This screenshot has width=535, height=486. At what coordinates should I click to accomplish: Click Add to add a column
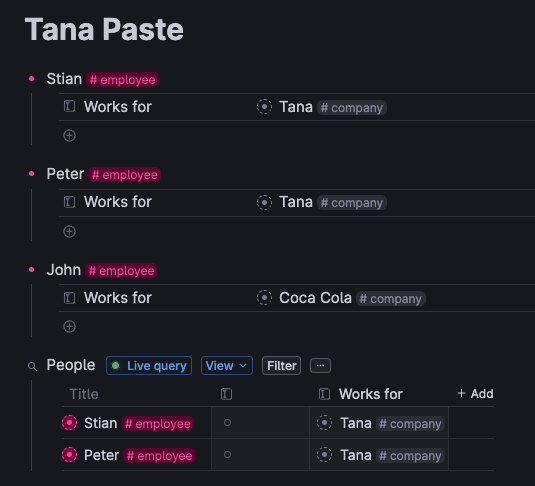click(475, 394)
